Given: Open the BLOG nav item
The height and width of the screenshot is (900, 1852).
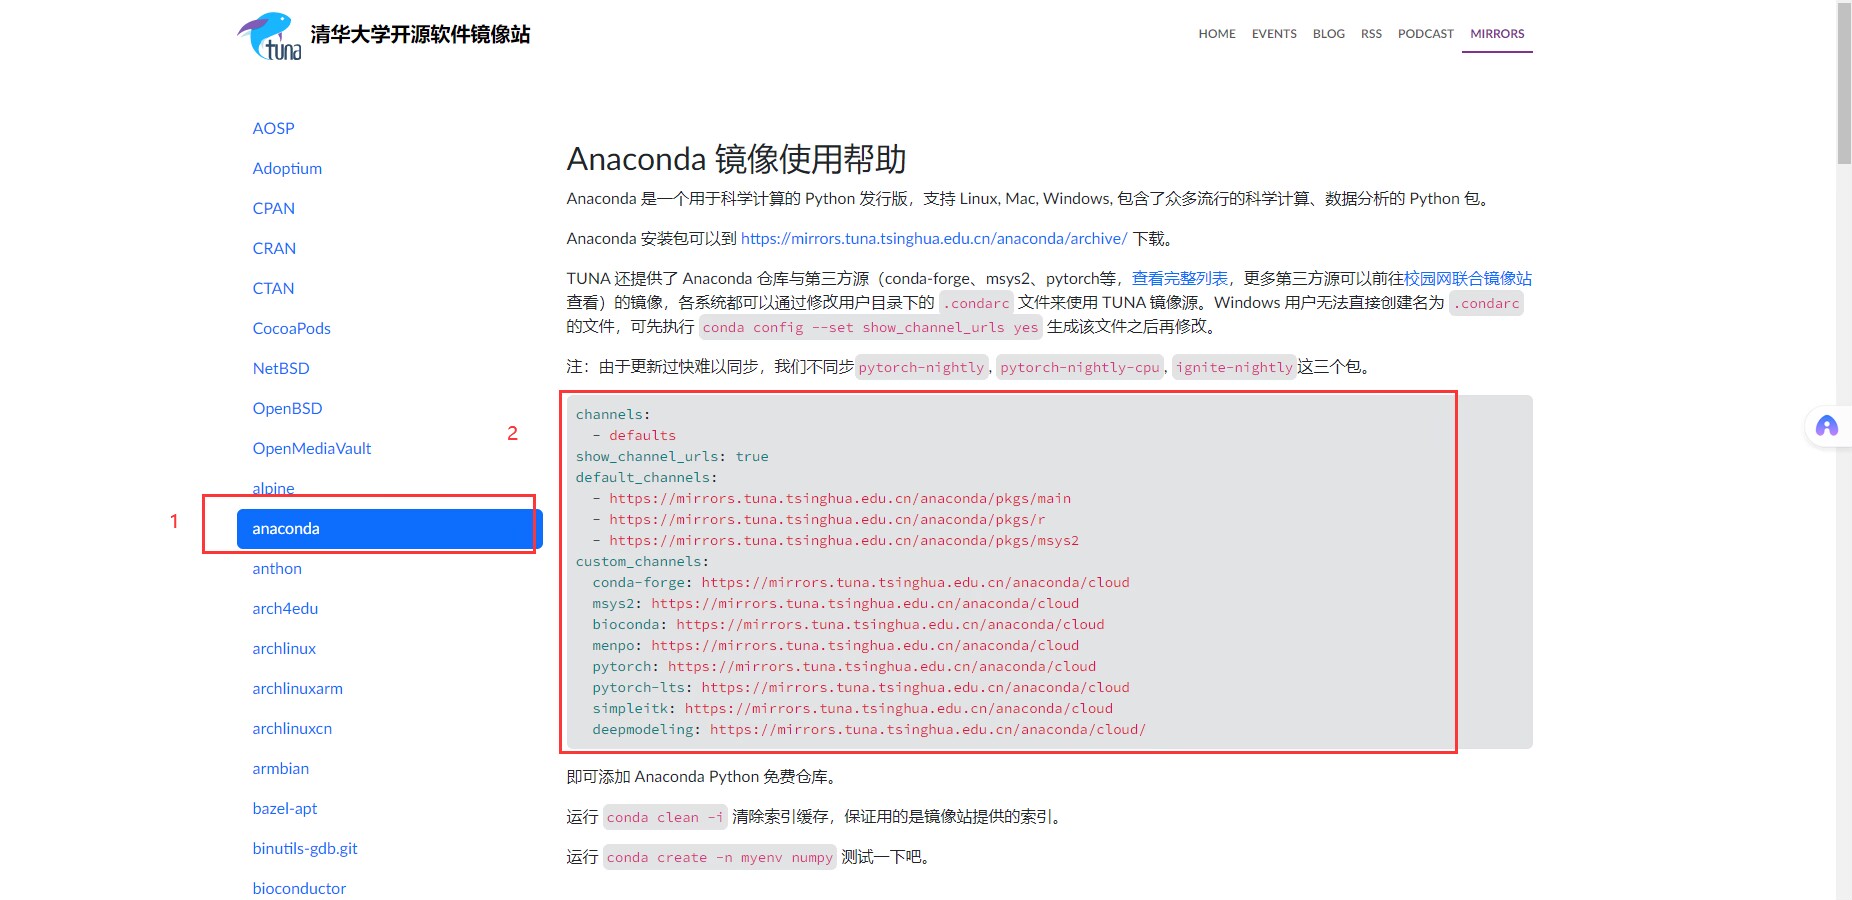Looking at the screenshot, I should coord(1328,34).
